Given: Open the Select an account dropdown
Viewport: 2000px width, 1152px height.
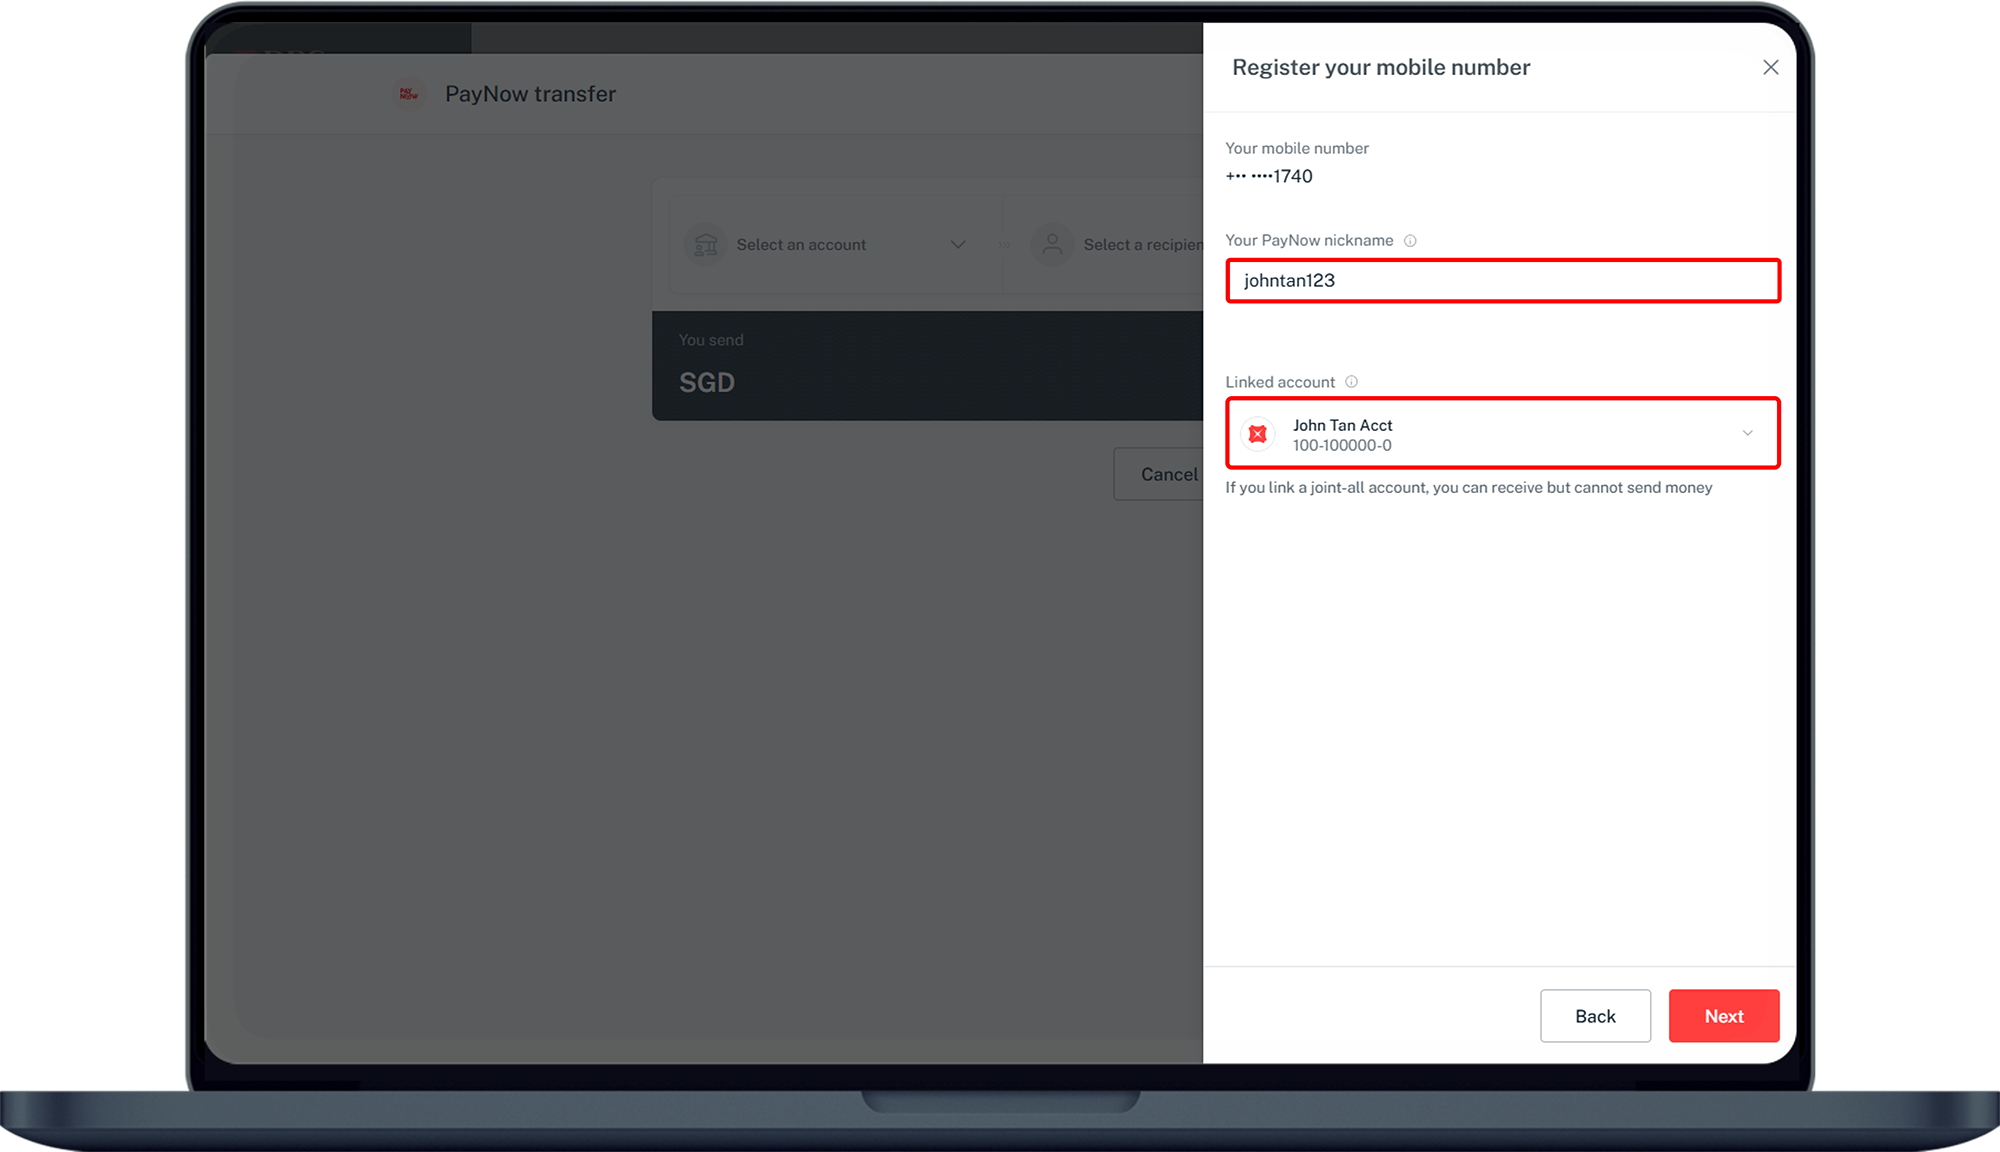Looking at the screenshot, I should coord(801,245).
